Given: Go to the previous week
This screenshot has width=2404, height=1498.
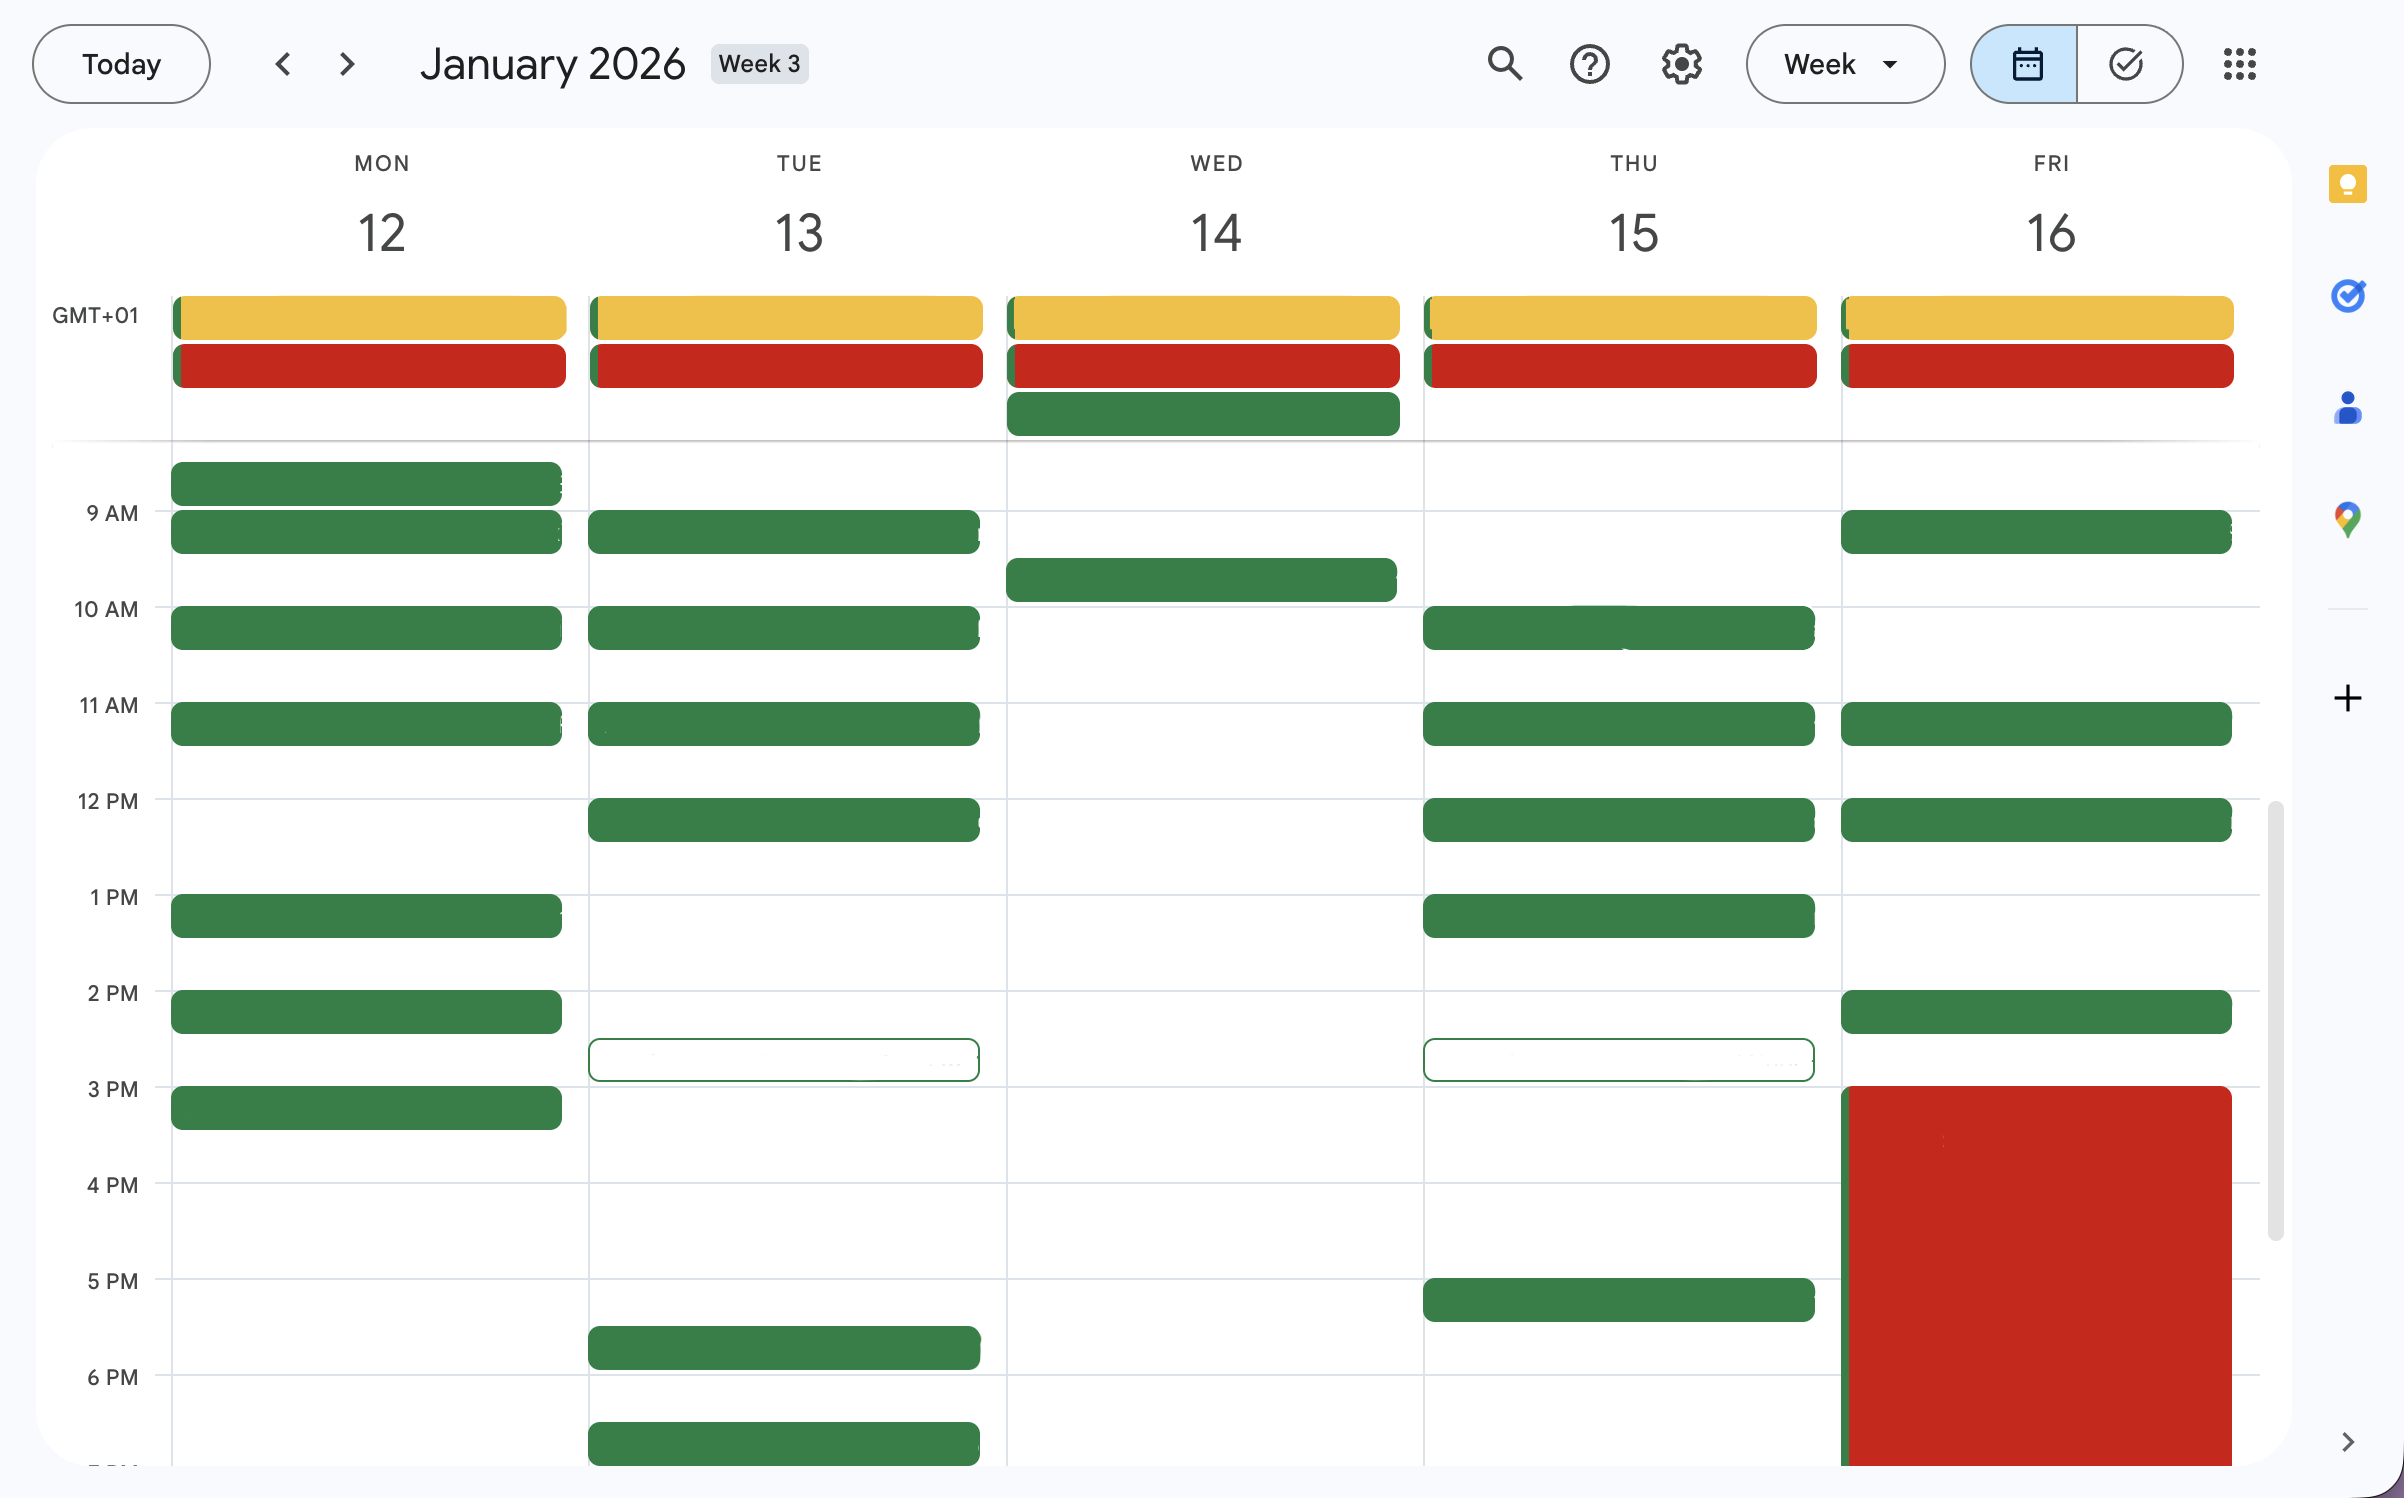Looking at the screenshot, I should [x=283, y=64].
